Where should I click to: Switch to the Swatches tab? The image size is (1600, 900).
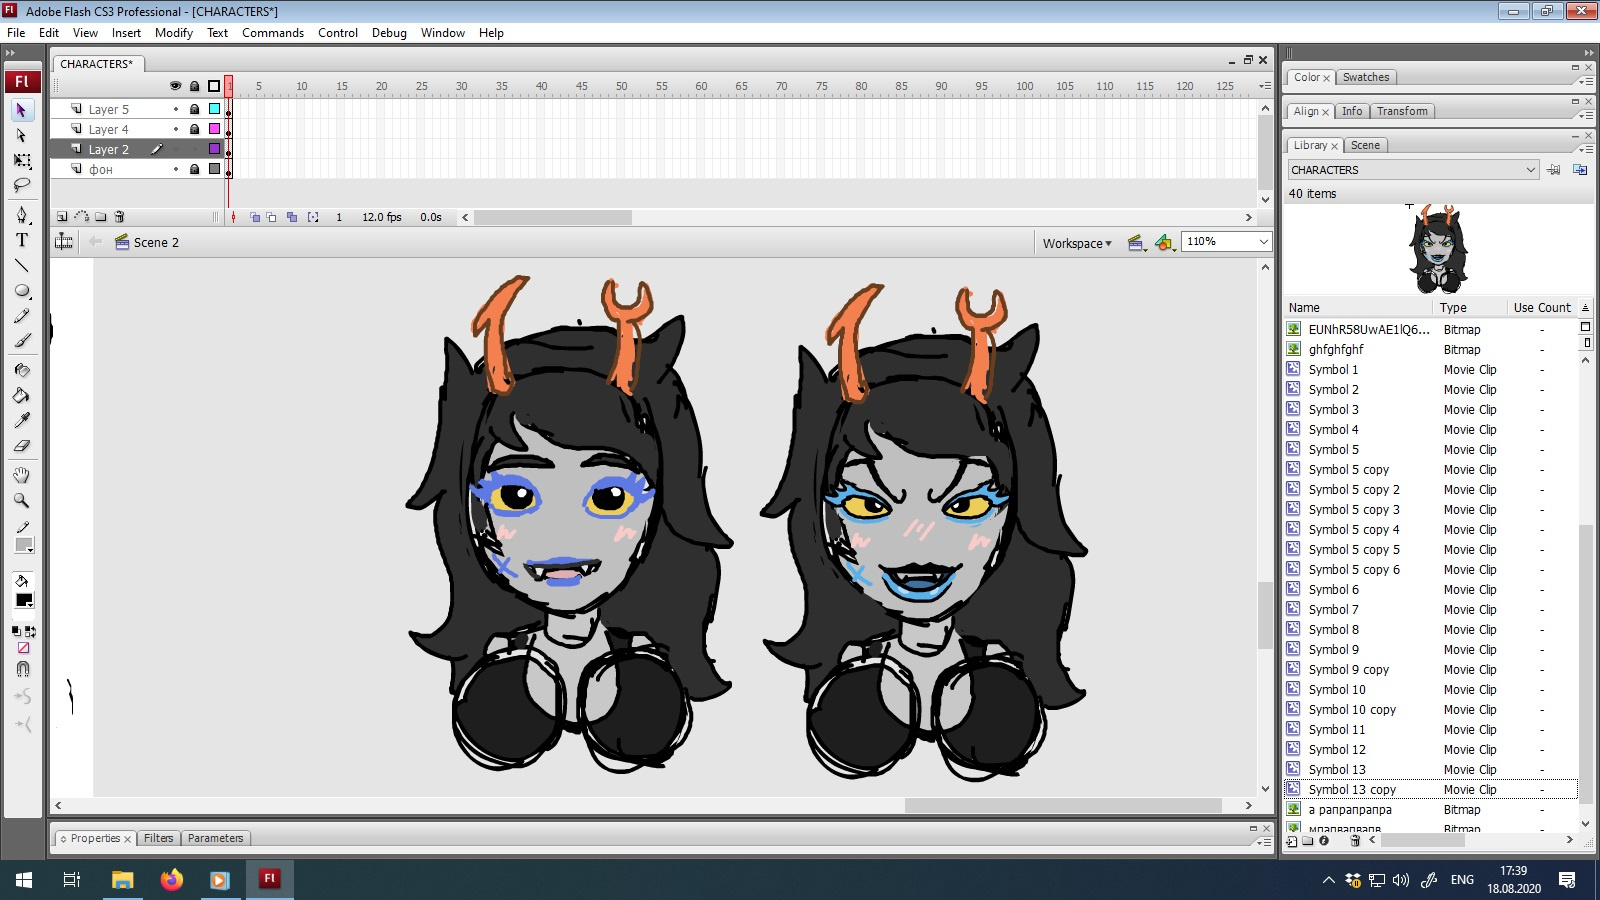1366,77
